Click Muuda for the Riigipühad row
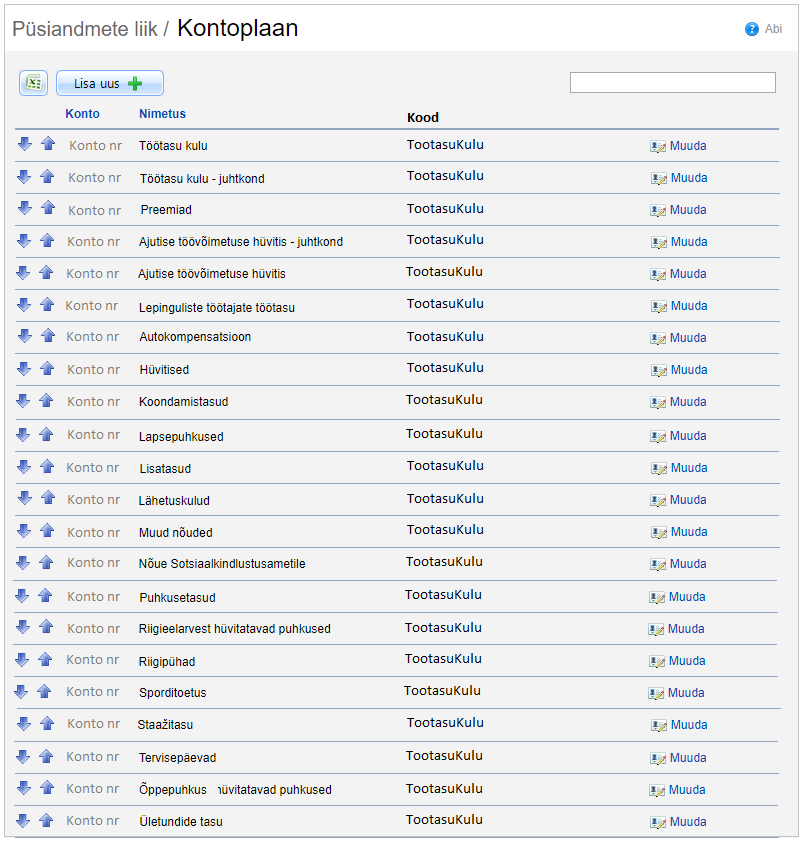The height and width of the screenshot is (842, 804). 687,661
